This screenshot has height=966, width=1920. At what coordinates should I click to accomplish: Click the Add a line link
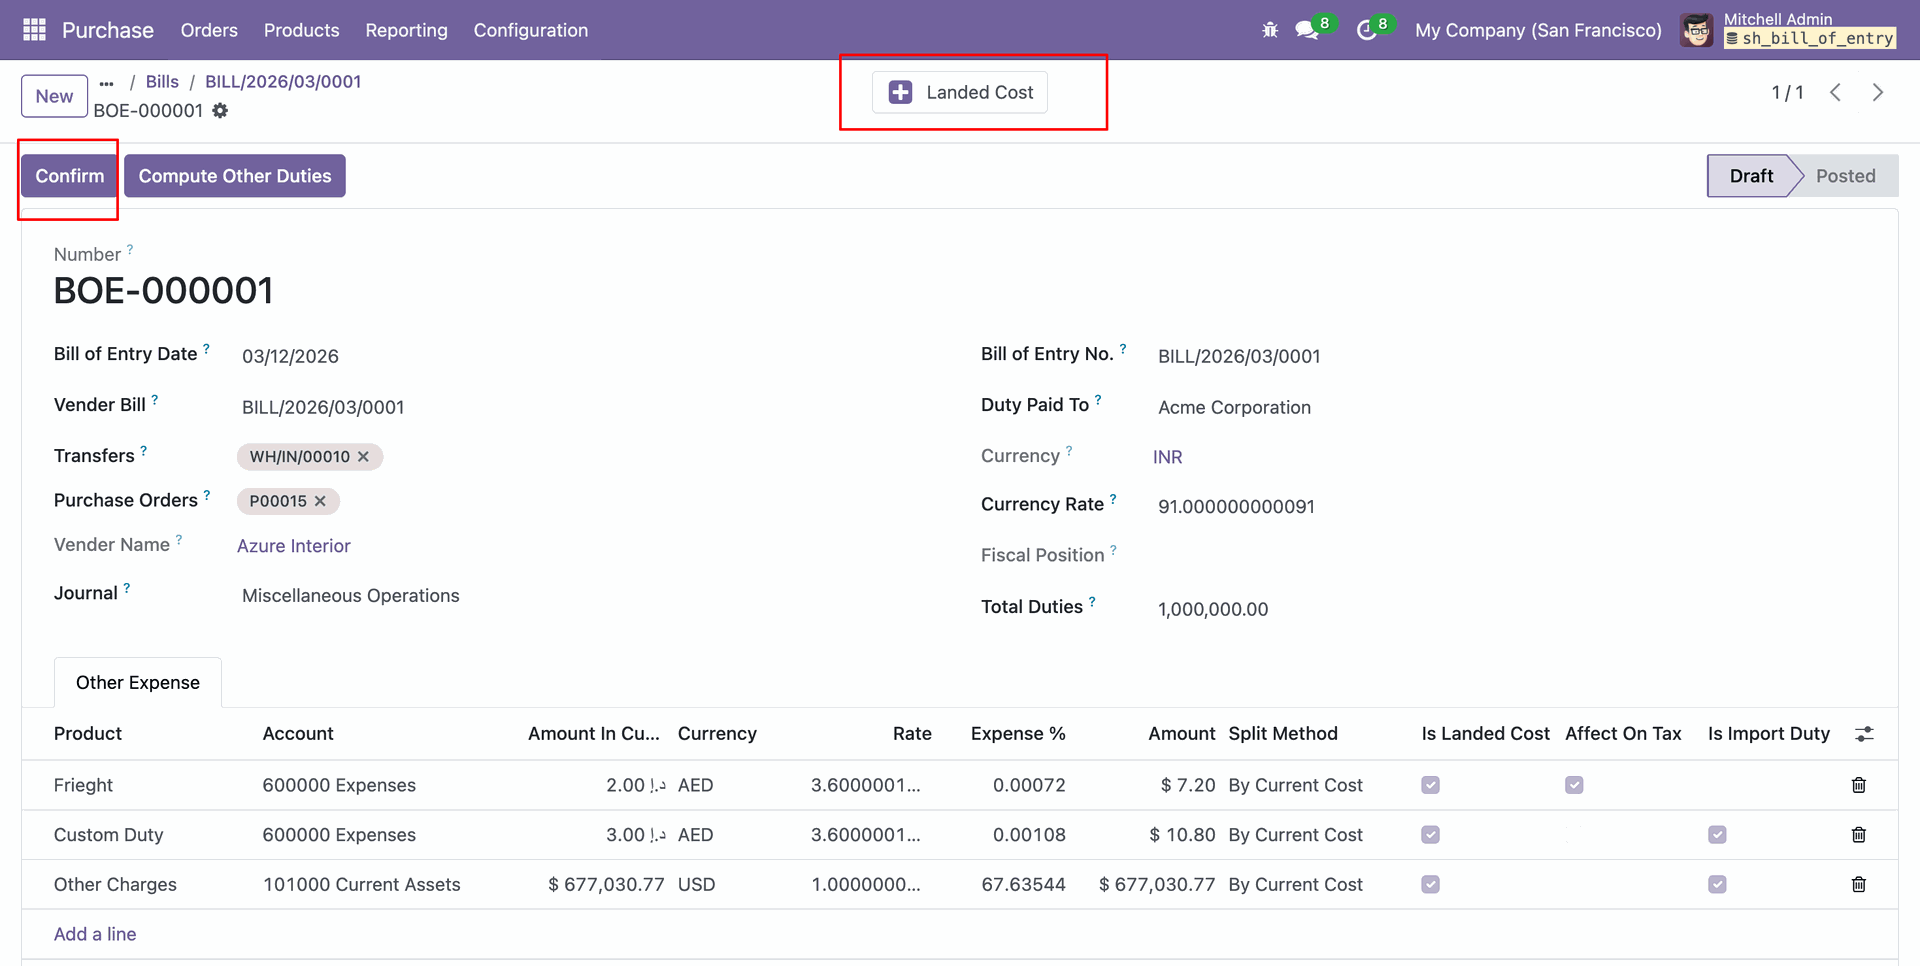point(95,934)
